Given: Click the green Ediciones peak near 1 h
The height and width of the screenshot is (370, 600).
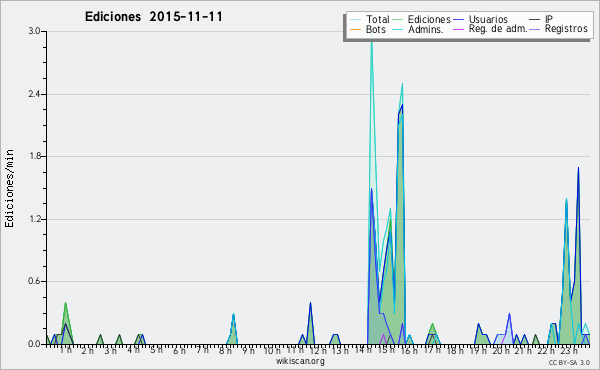Looking at the screenshot, I should (x=65, y=303).
